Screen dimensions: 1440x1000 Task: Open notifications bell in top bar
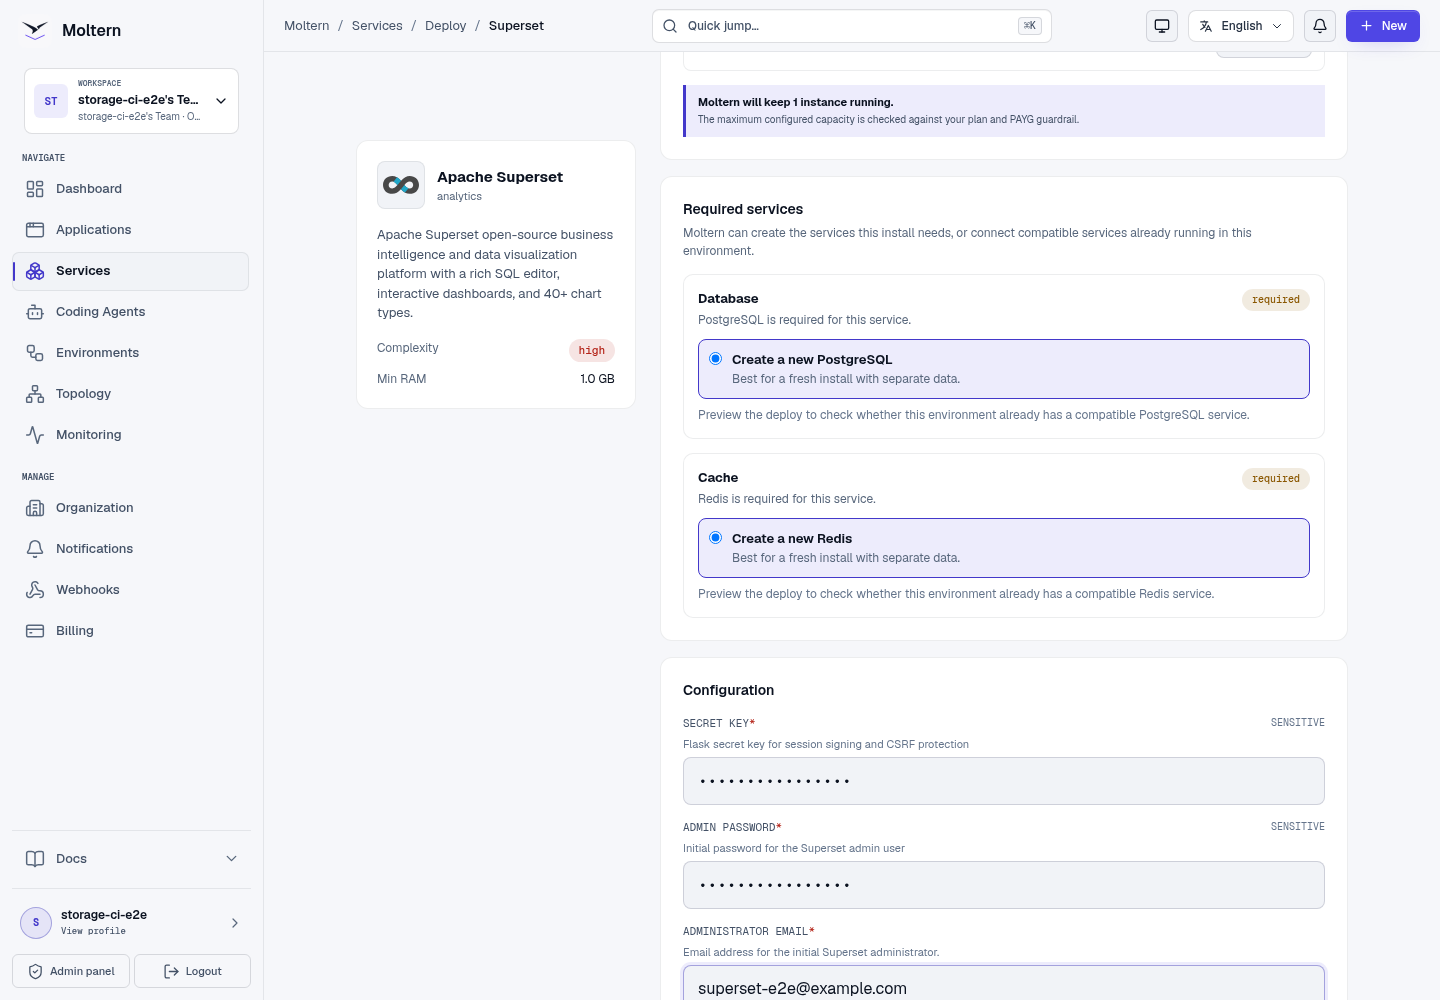1320,26
